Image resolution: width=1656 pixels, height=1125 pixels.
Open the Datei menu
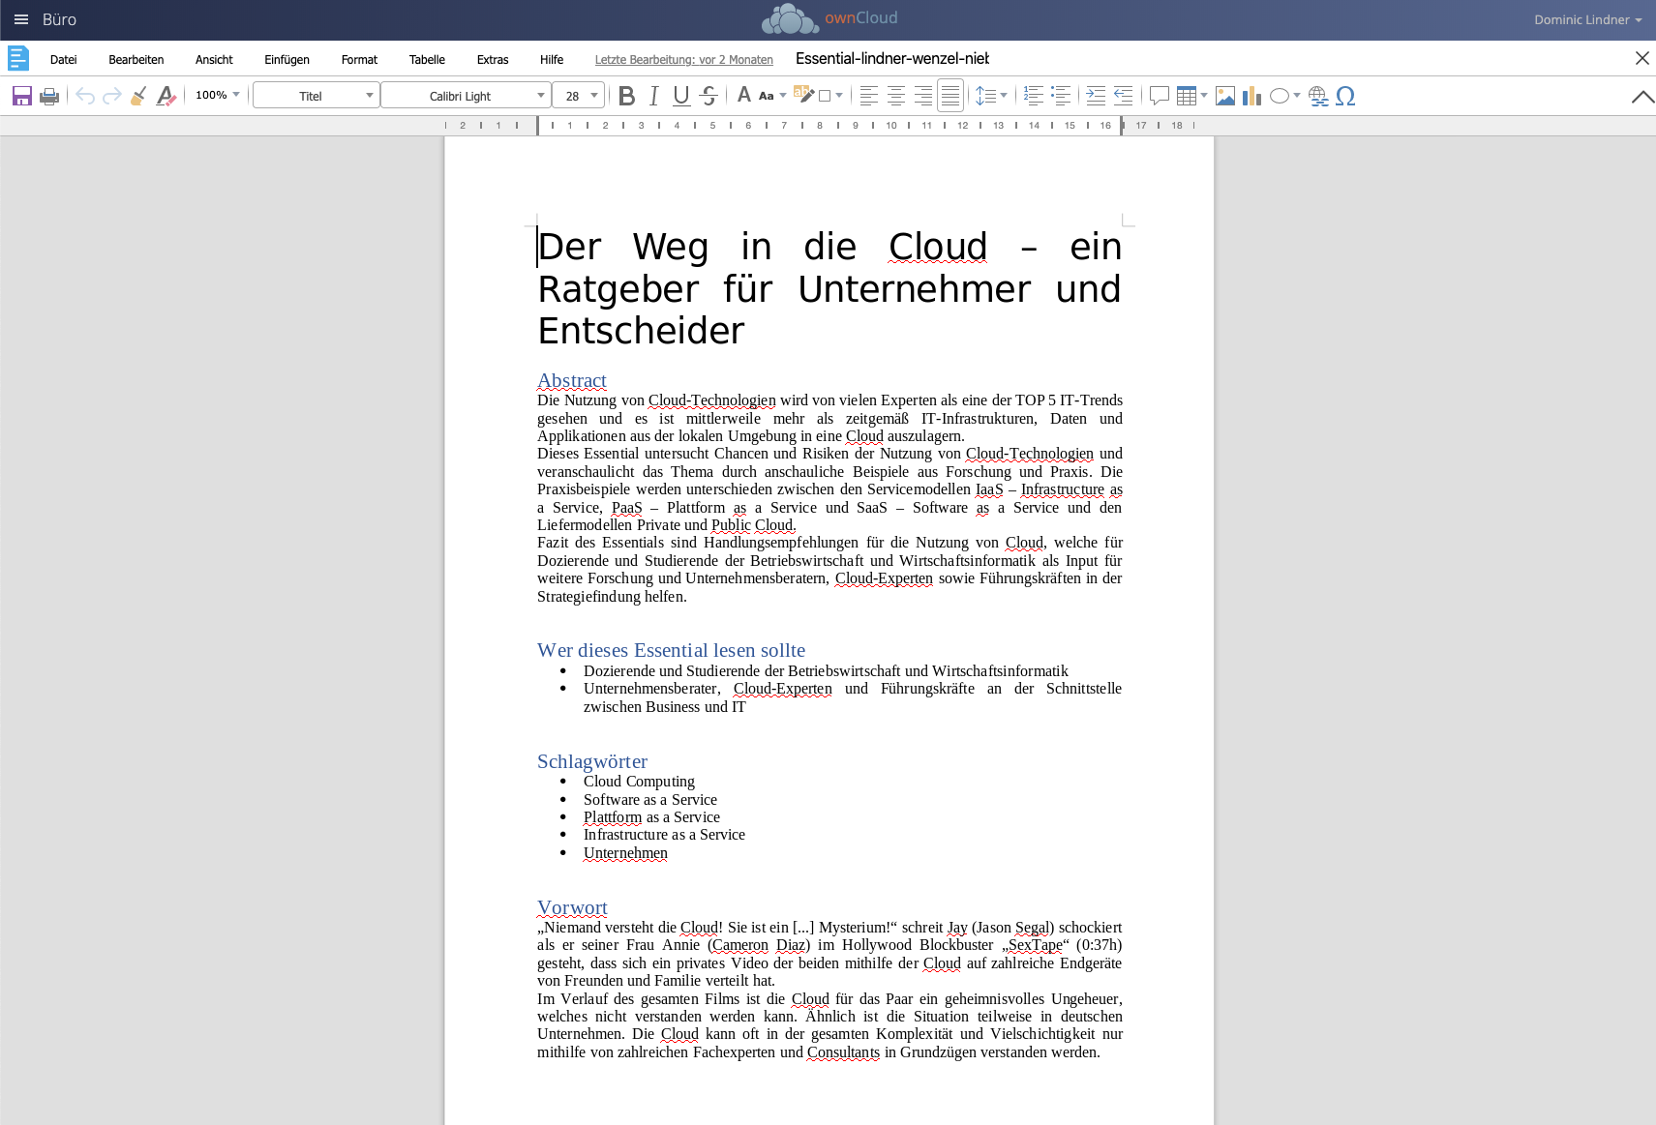click(63, 60)
